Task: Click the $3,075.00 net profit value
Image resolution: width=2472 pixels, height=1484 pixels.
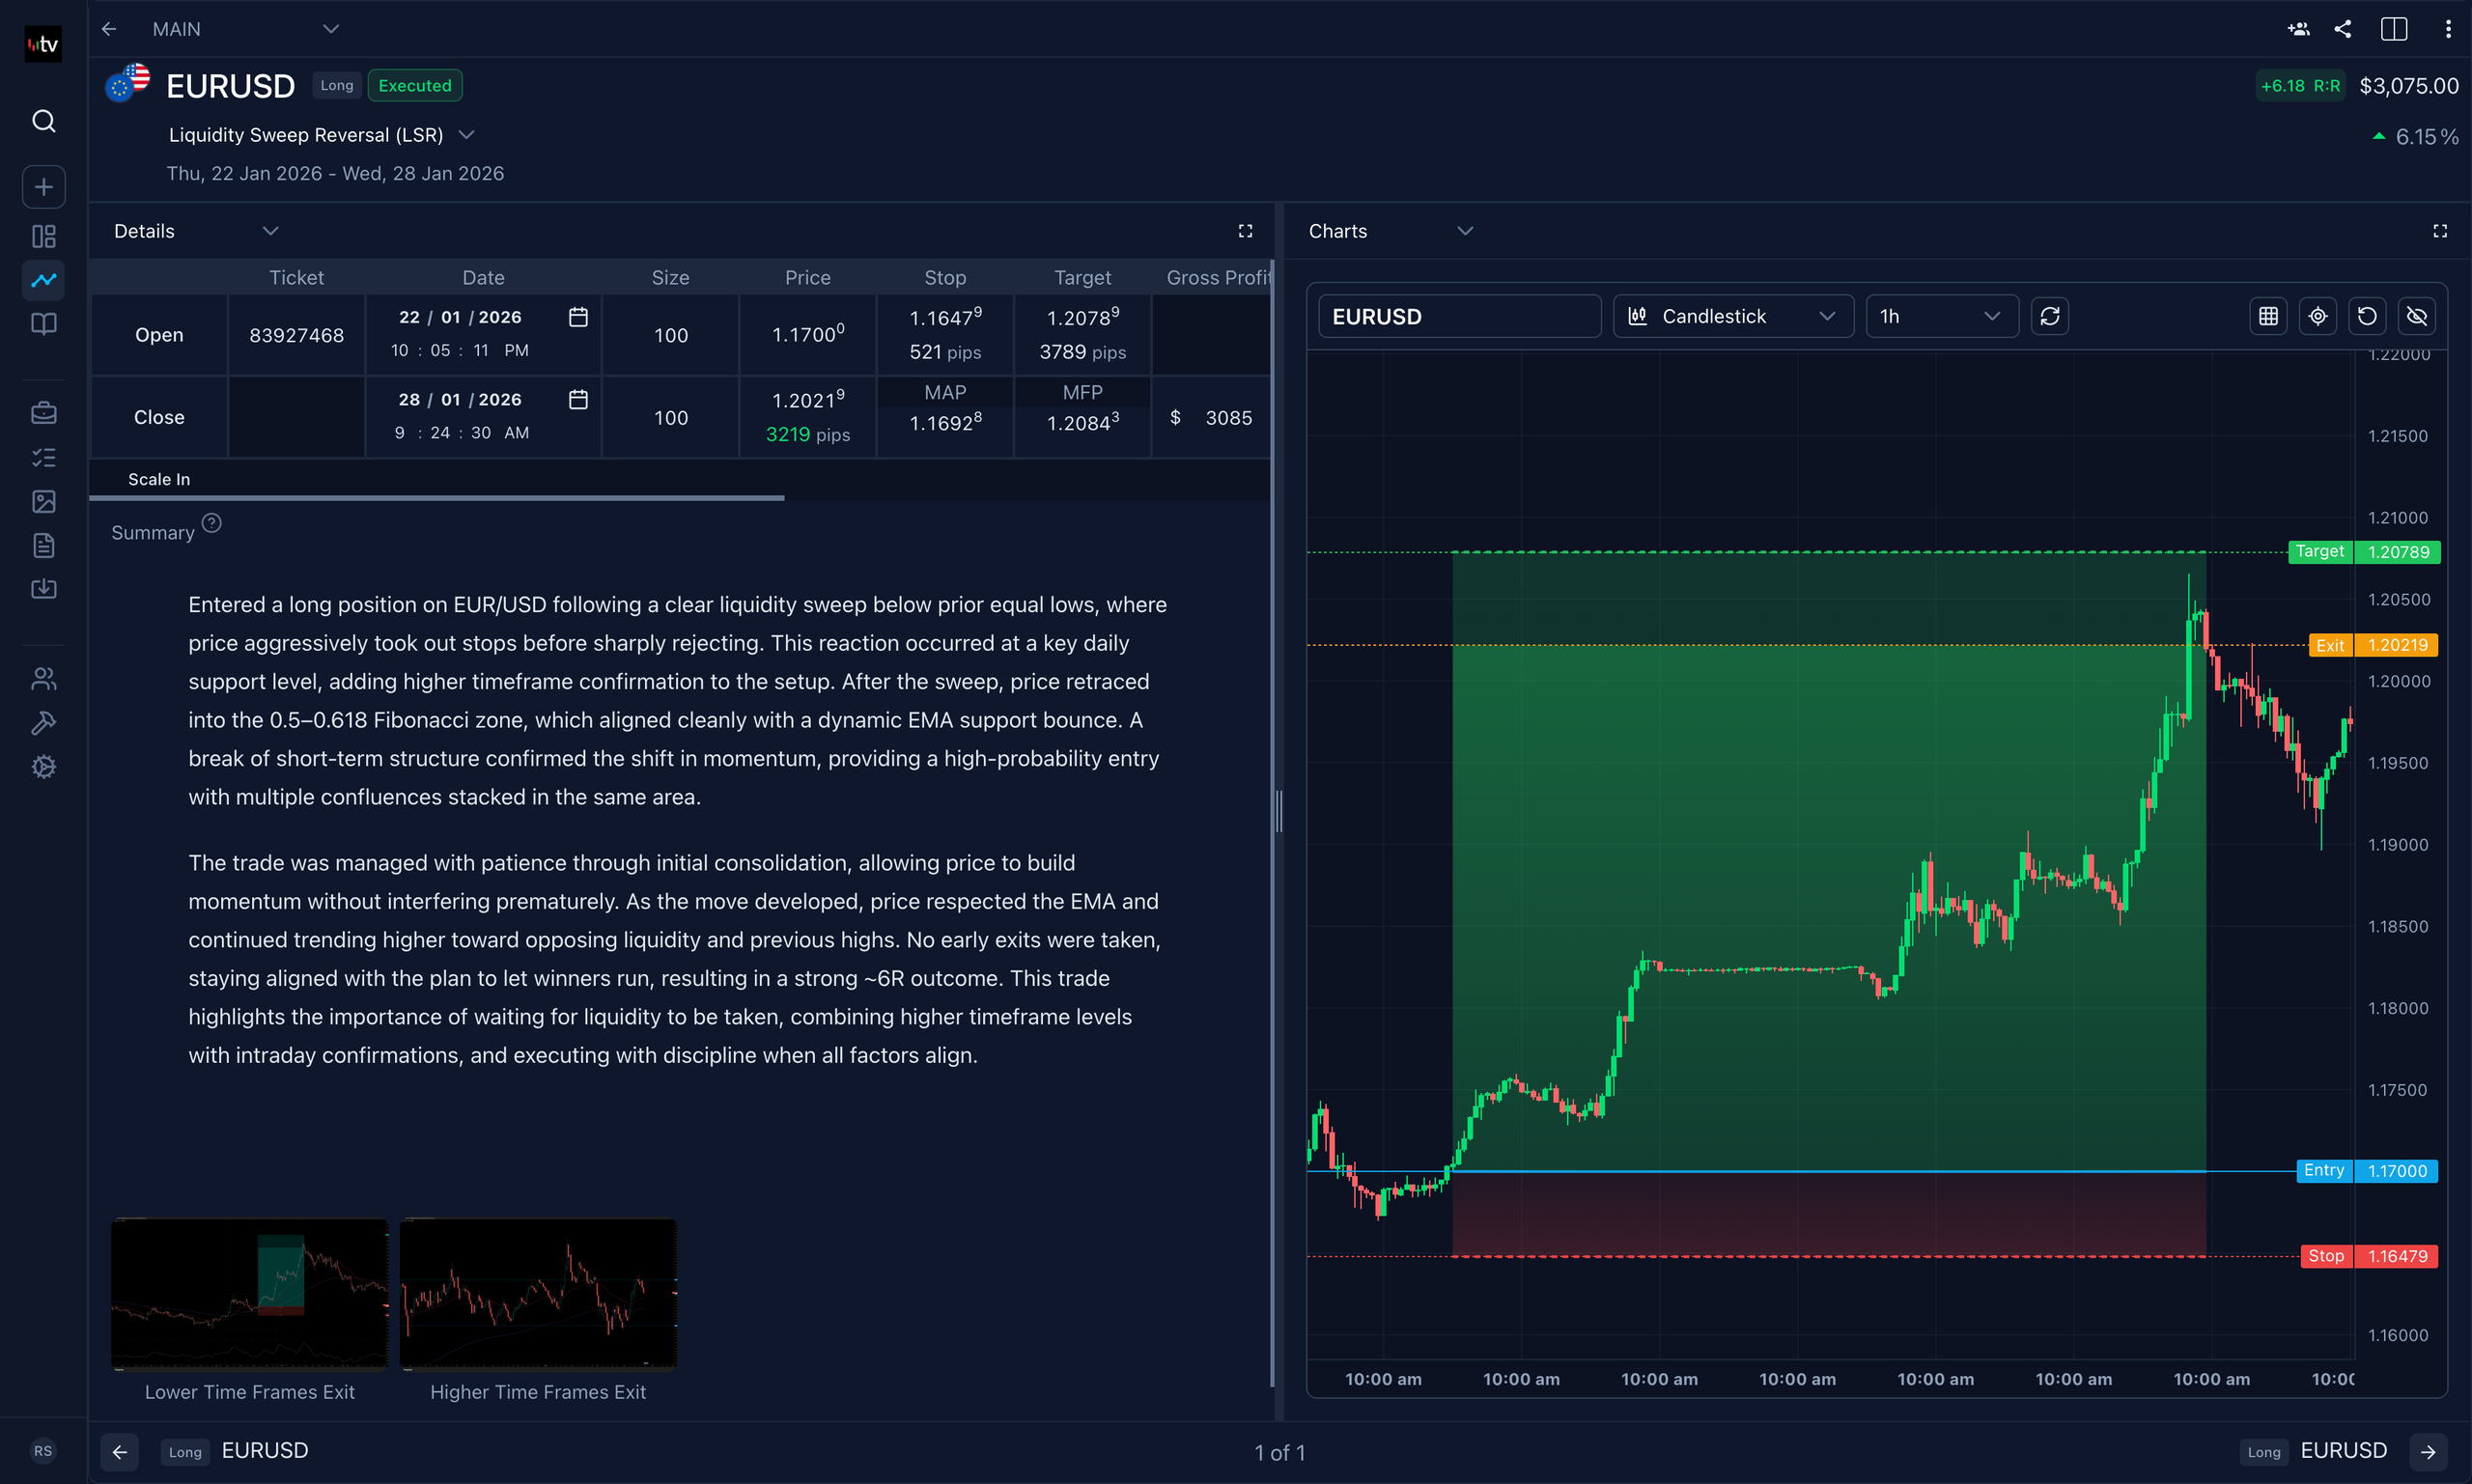Action: pyautogui.click(x=2409, y=86)
